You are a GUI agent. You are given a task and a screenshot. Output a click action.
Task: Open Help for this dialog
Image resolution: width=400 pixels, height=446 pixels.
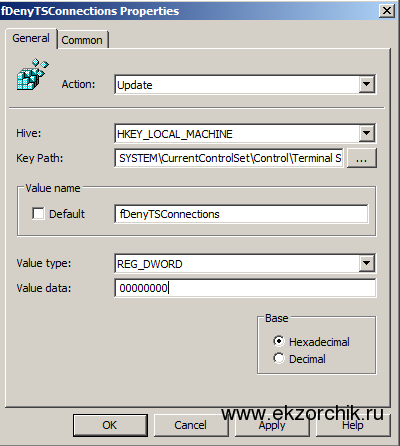click(353, 426)
